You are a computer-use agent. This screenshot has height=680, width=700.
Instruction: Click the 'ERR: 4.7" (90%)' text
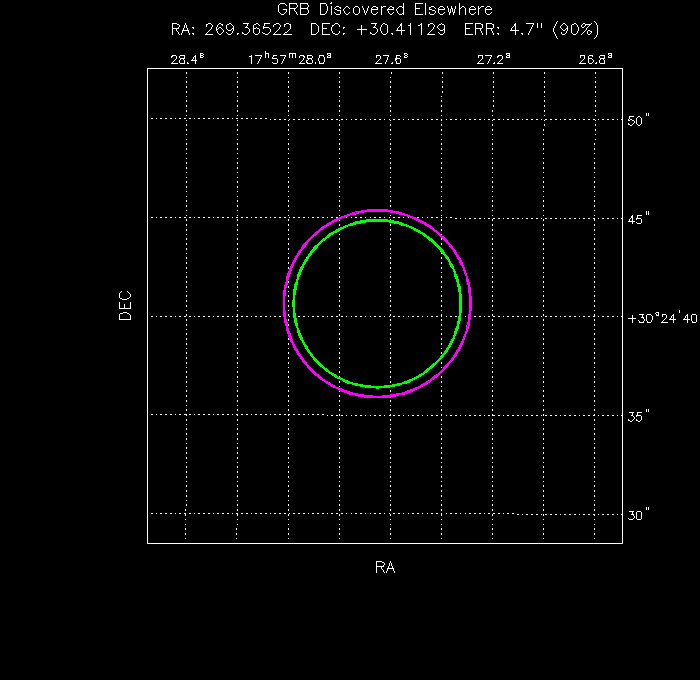pos(531,30)
